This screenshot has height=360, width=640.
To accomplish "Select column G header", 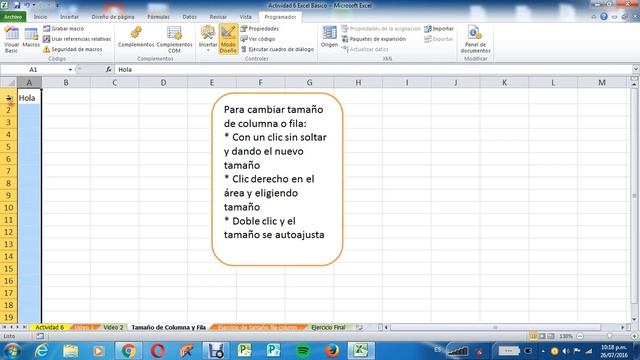I will pyautogui.click(x=309, y=82).
